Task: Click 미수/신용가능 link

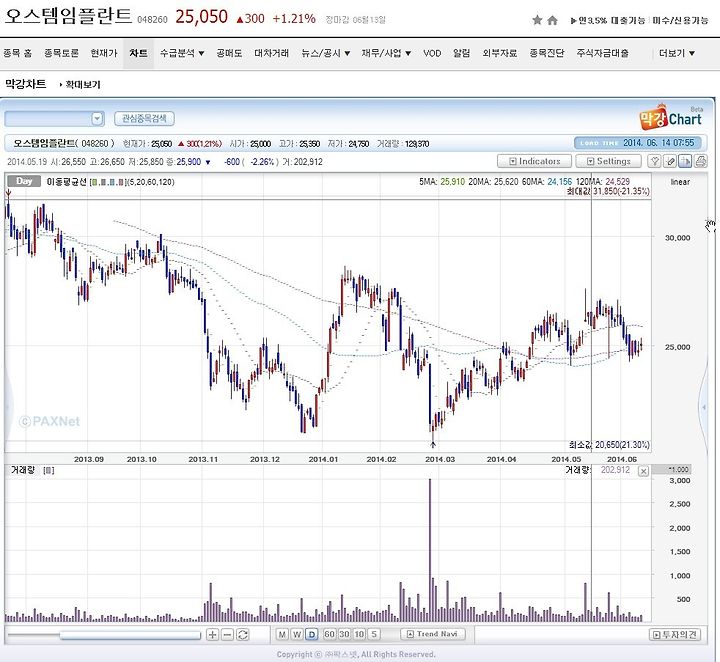Action: coord(681,20)
